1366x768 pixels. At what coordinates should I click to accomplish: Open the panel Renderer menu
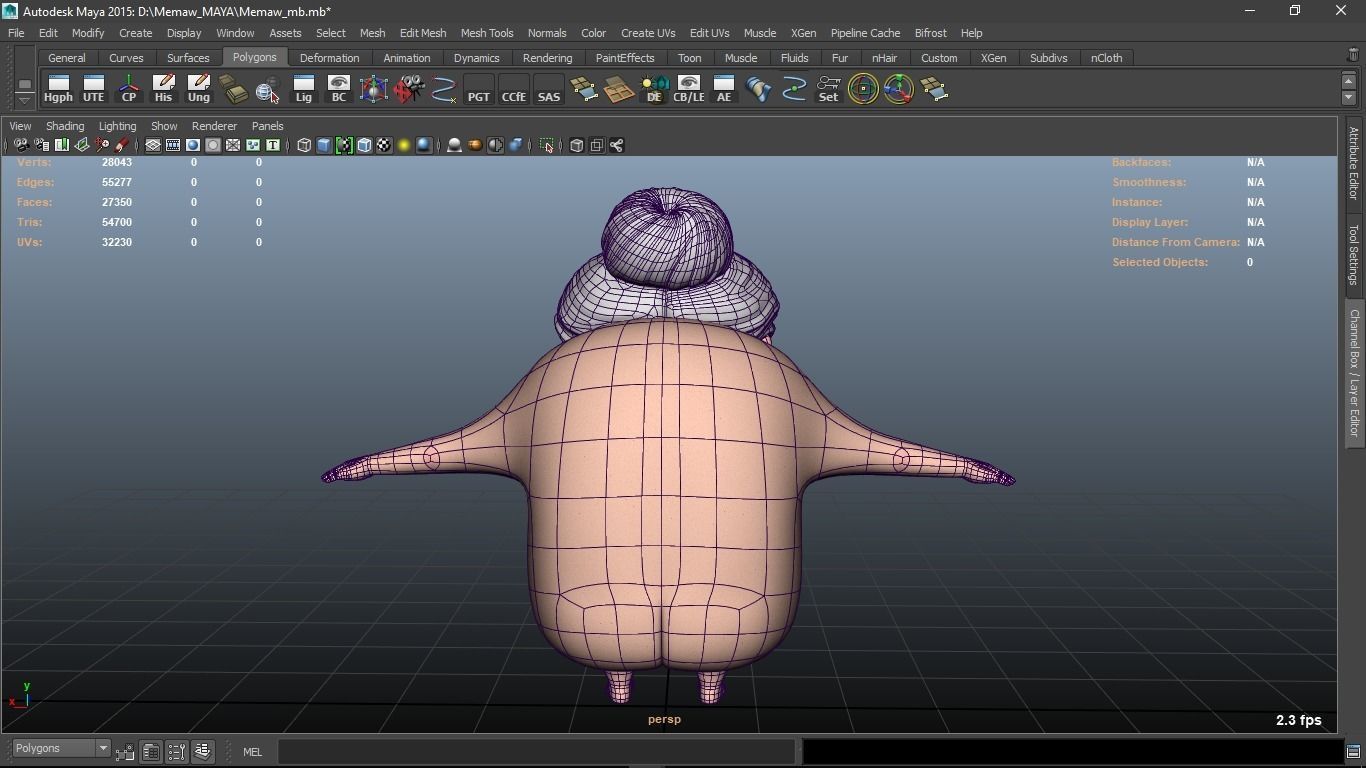[214, 126]
